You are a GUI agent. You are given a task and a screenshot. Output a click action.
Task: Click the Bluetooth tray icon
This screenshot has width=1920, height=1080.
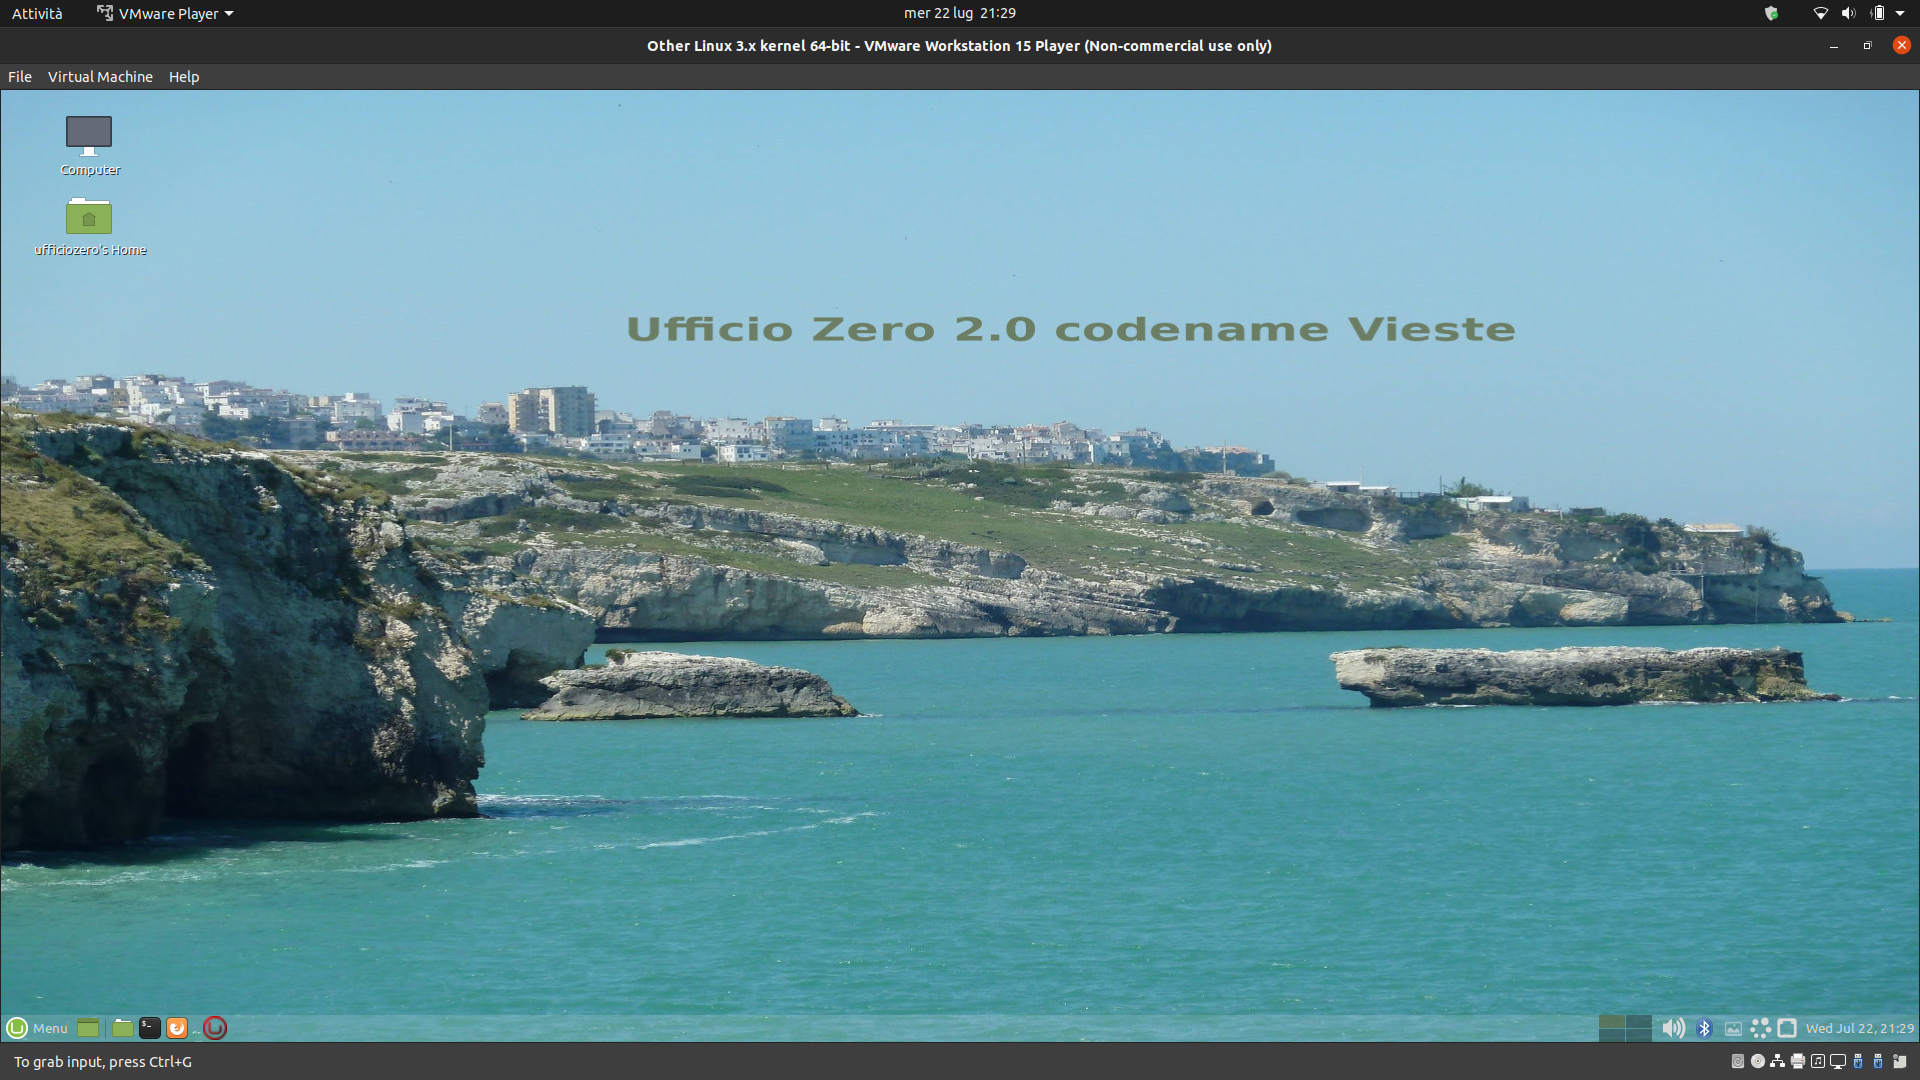(1705, 1028)
